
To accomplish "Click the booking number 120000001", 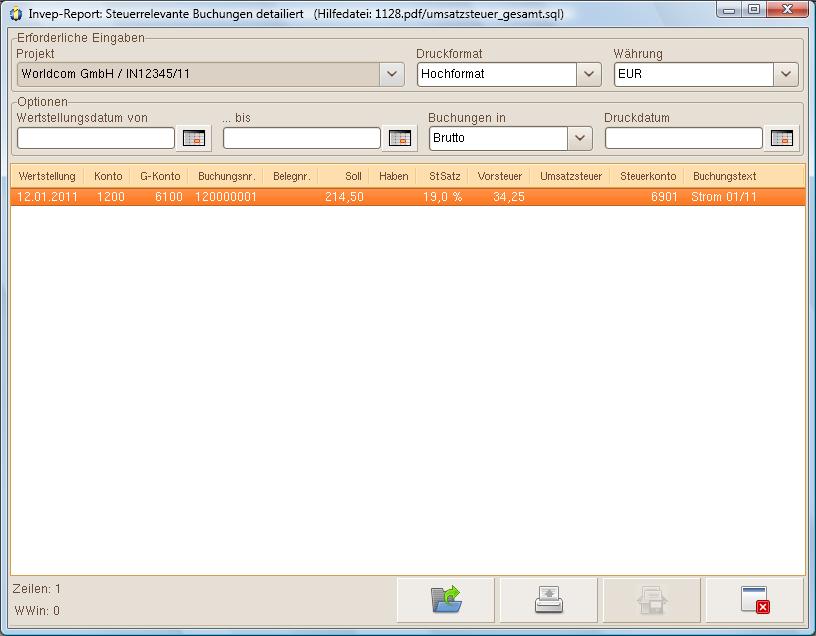I will 226,197.
